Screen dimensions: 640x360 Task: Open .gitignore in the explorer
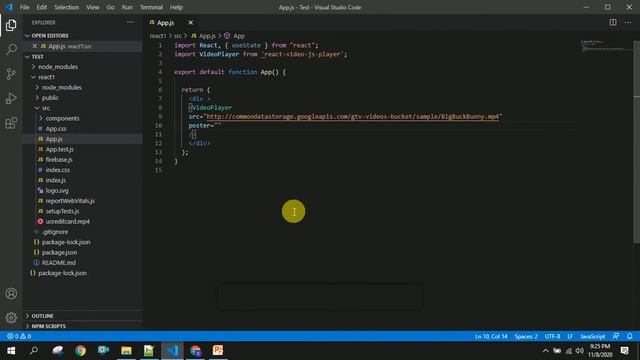(55, 232)
